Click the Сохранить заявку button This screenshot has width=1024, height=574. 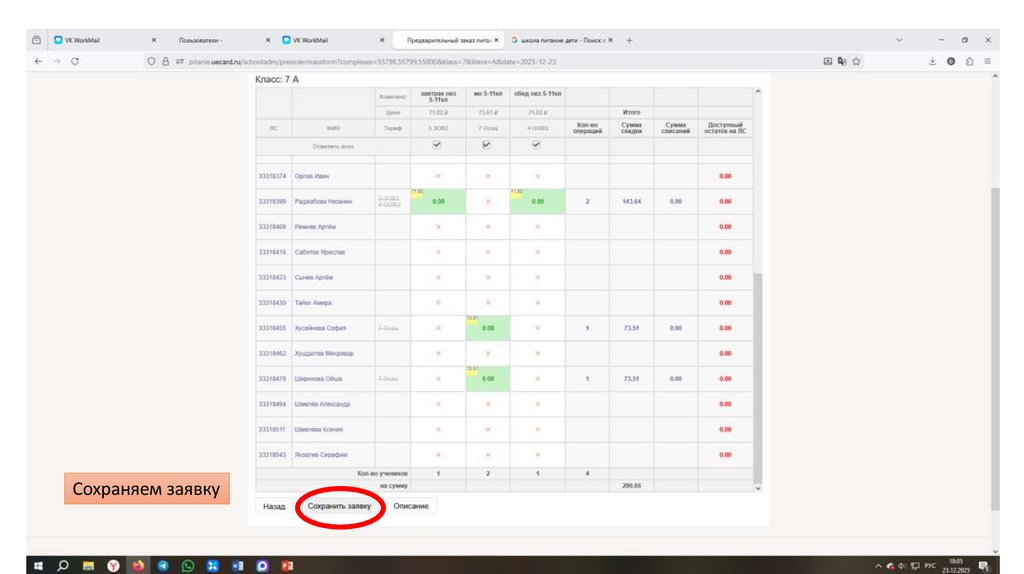point(339,506)
